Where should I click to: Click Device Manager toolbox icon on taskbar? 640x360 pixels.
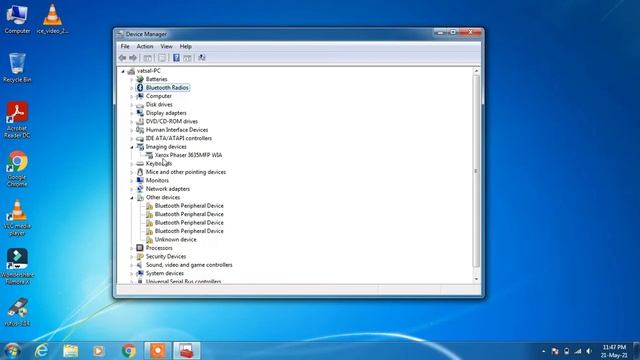[x=187, y=351]
